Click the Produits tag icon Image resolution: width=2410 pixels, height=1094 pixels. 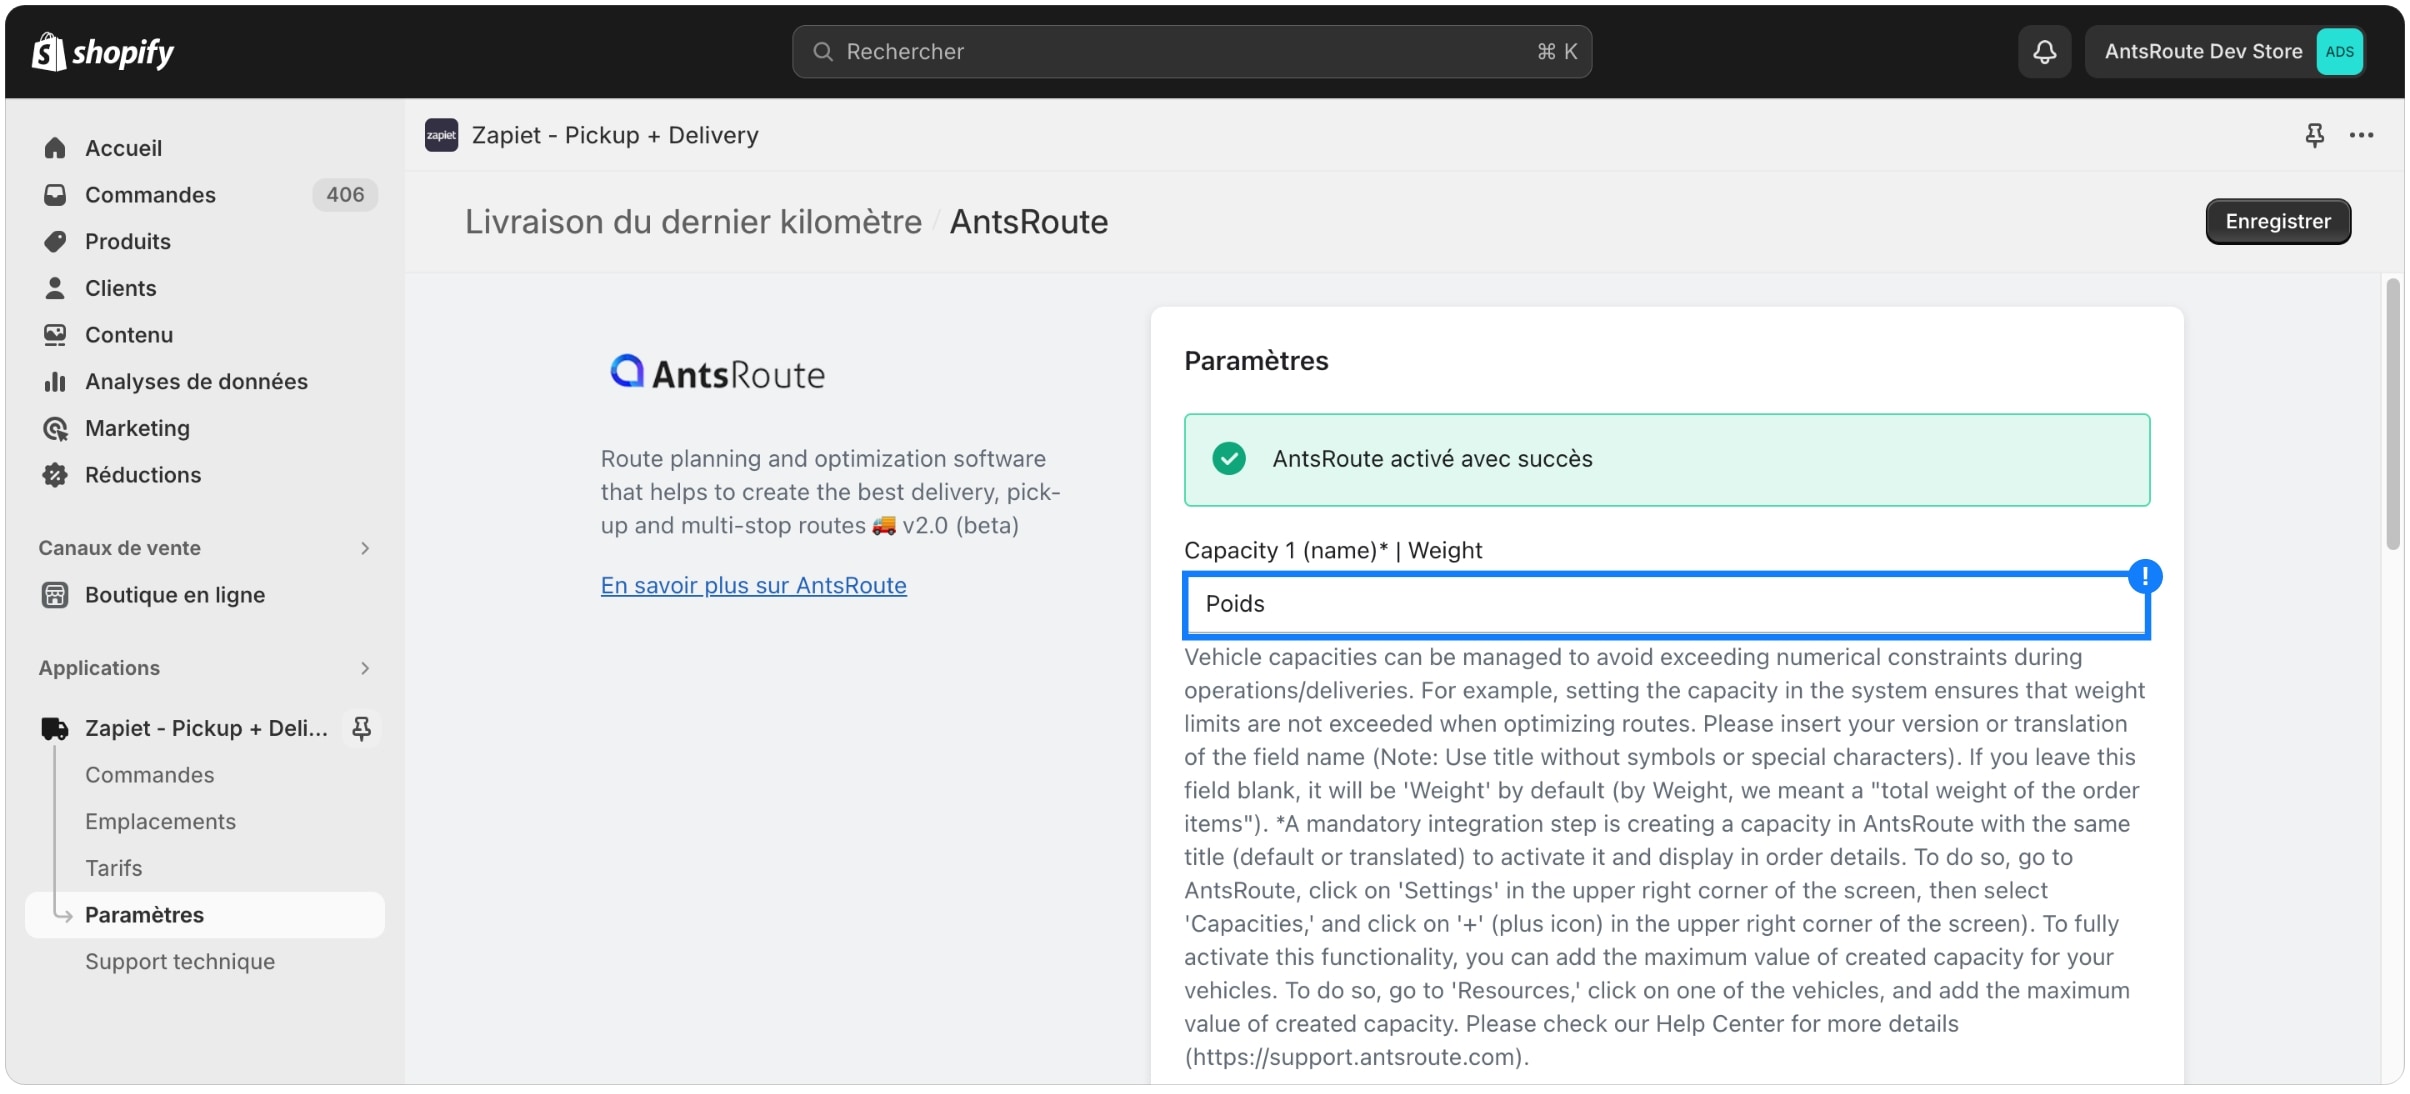55,241
